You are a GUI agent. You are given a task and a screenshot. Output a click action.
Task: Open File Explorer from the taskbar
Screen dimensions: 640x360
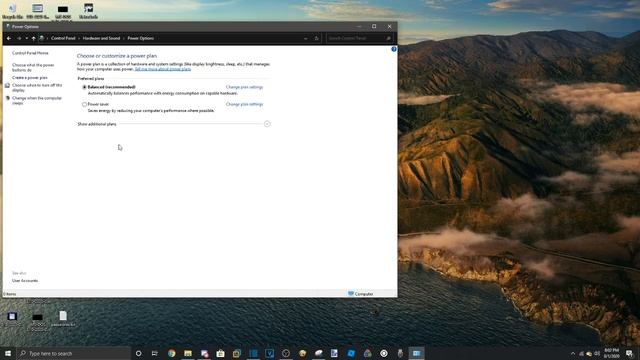coord(188,353)
